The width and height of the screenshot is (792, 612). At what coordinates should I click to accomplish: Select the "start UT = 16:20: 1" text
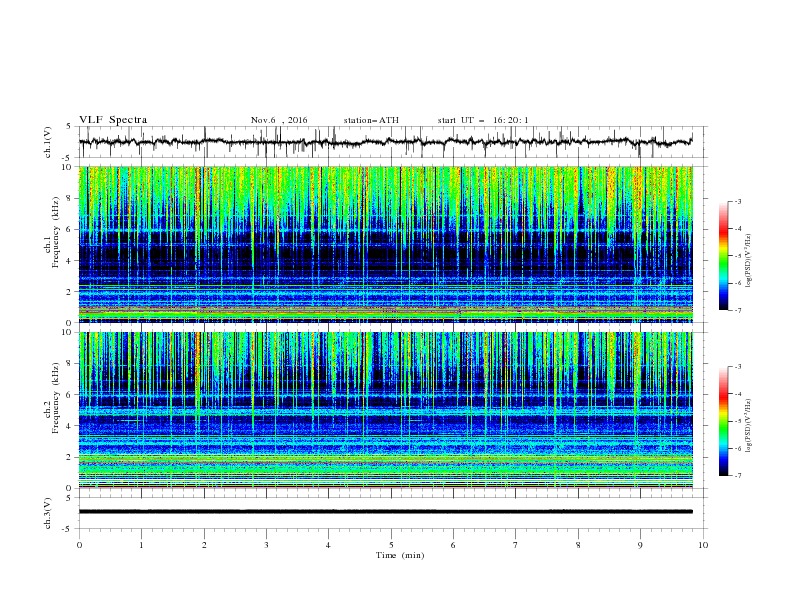point(483,120)
